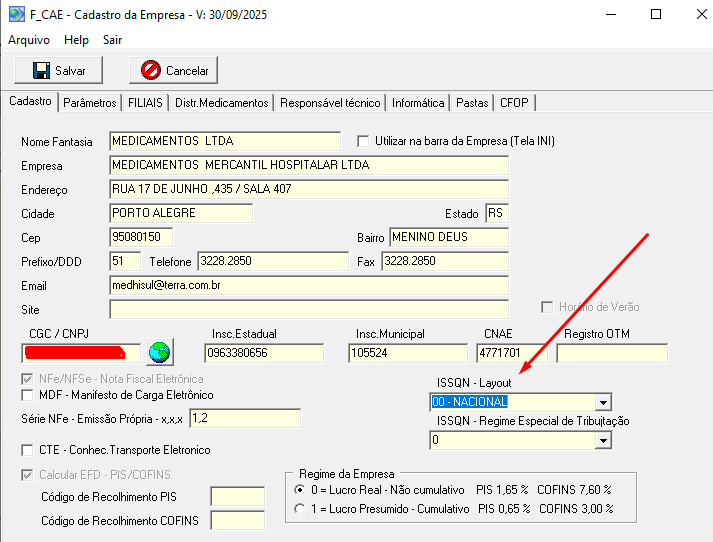Screen dimensions: 713x542
Task: Select Lucro Real - Não cumulativo option
Action: [300, 490]
